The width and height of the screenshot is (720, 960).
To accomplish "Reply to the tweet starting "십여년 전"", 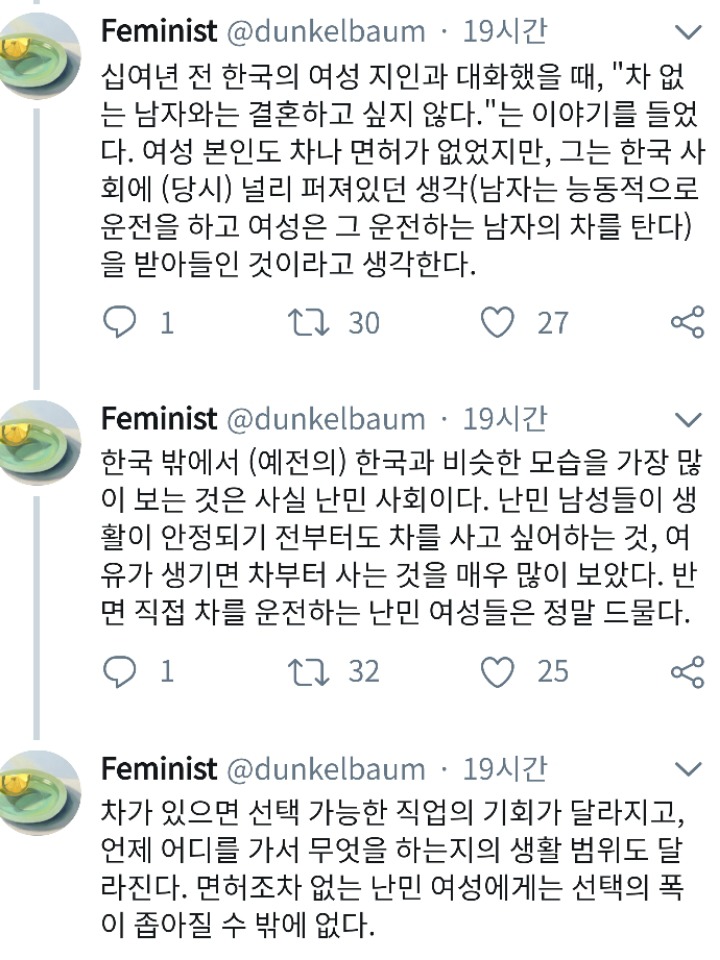I will coord(119,322).
